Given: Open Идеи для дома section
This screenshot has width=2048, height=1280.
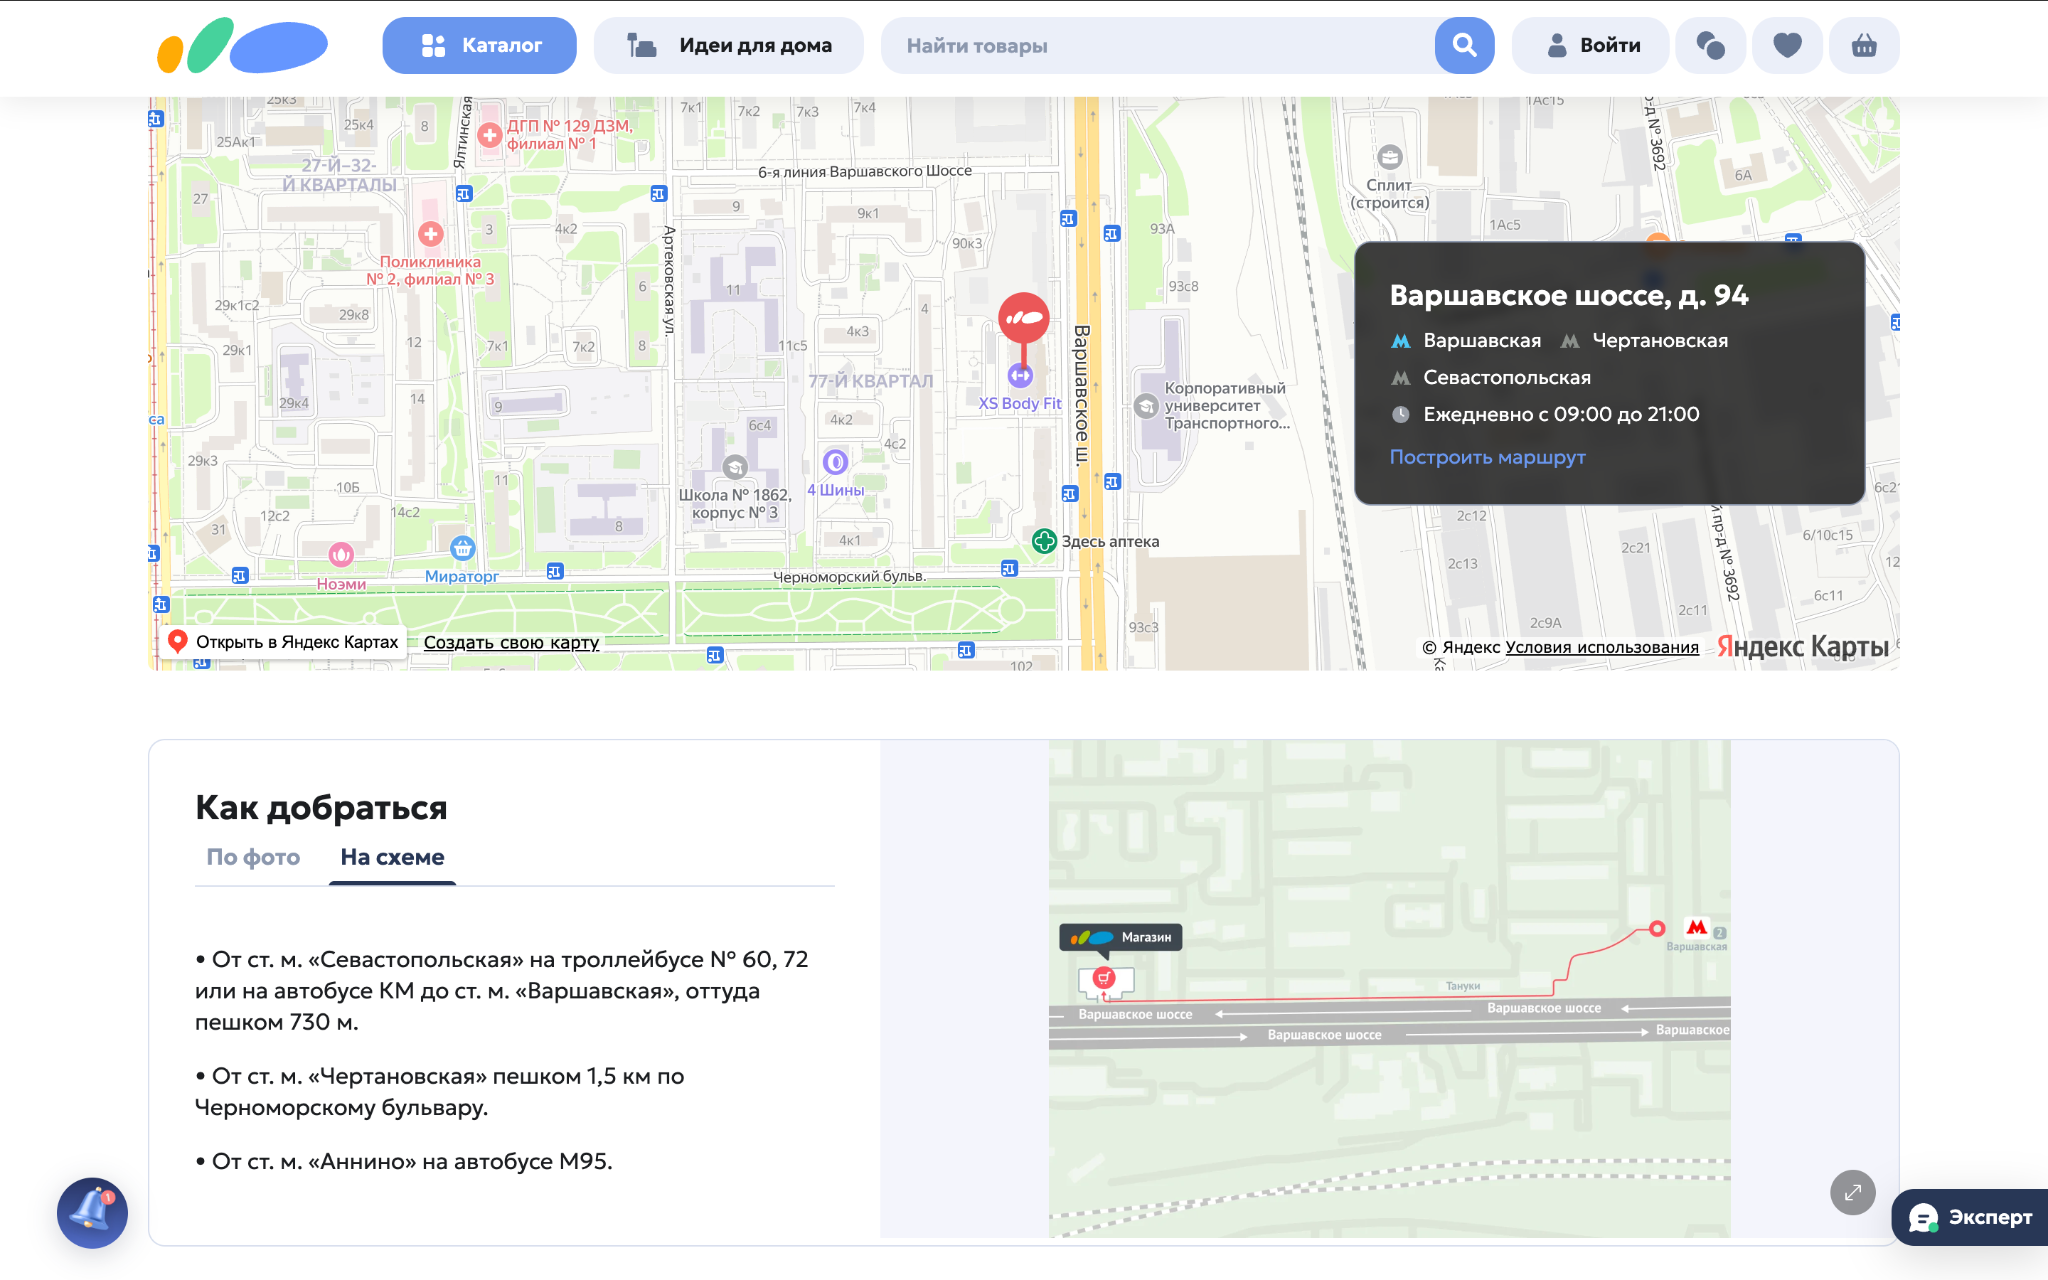Looking at the screenshot, I should 729,46.
